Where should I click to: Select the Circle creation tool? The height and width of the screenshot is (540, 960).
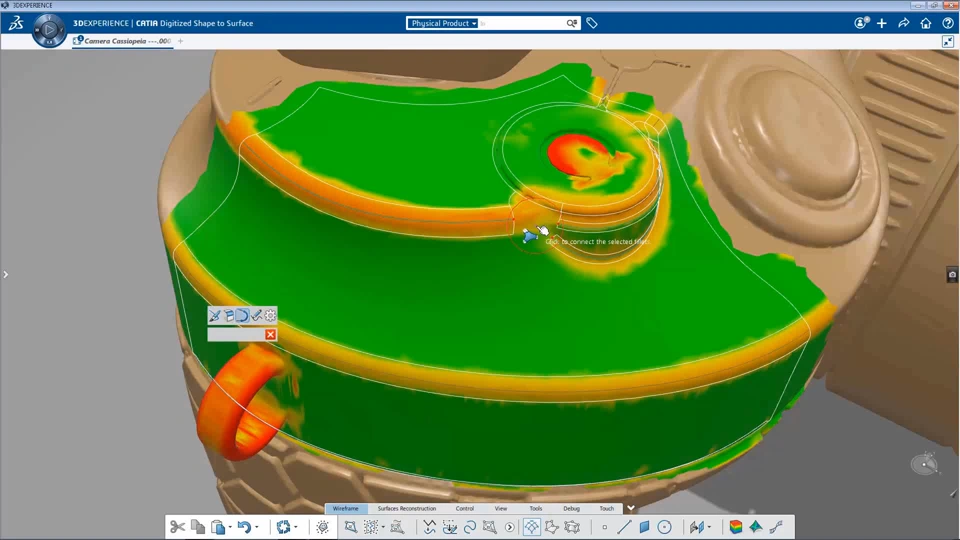(664, 527)
